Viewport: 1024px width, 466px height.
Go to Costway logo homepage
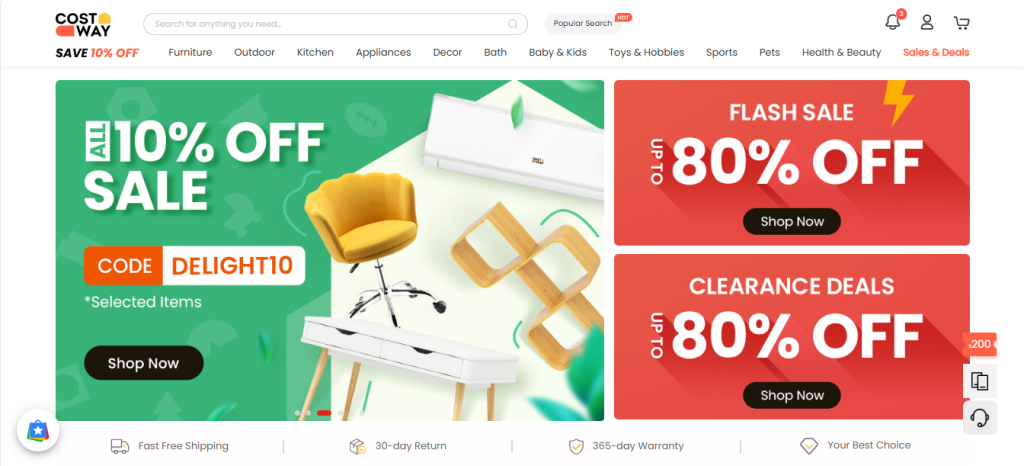[x=83, y=25]
